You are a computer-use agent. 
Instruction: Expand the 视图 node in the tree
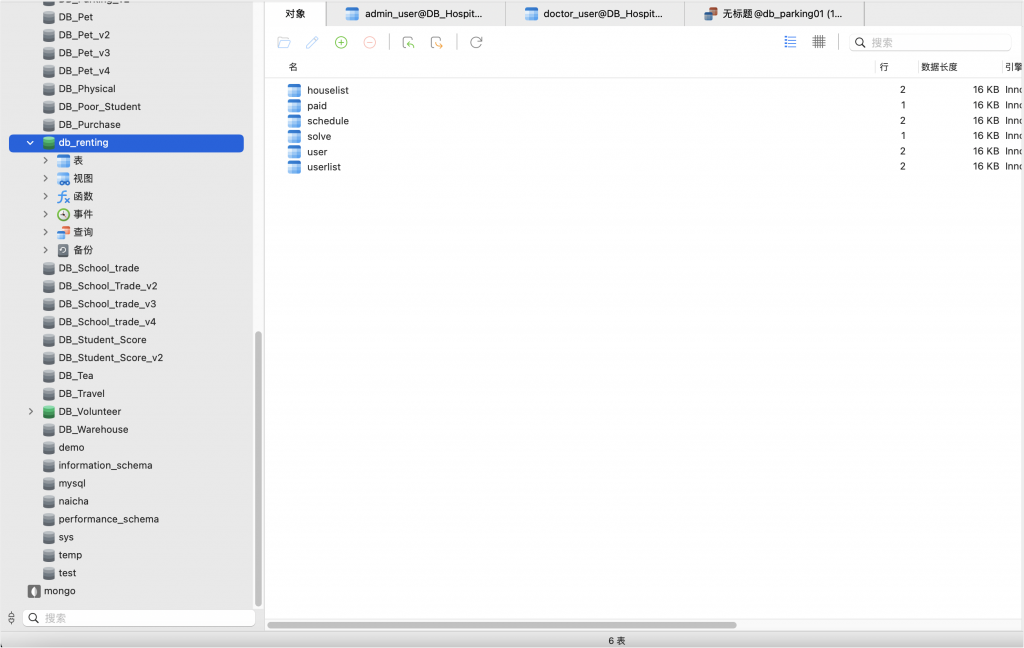click(45, 178)
